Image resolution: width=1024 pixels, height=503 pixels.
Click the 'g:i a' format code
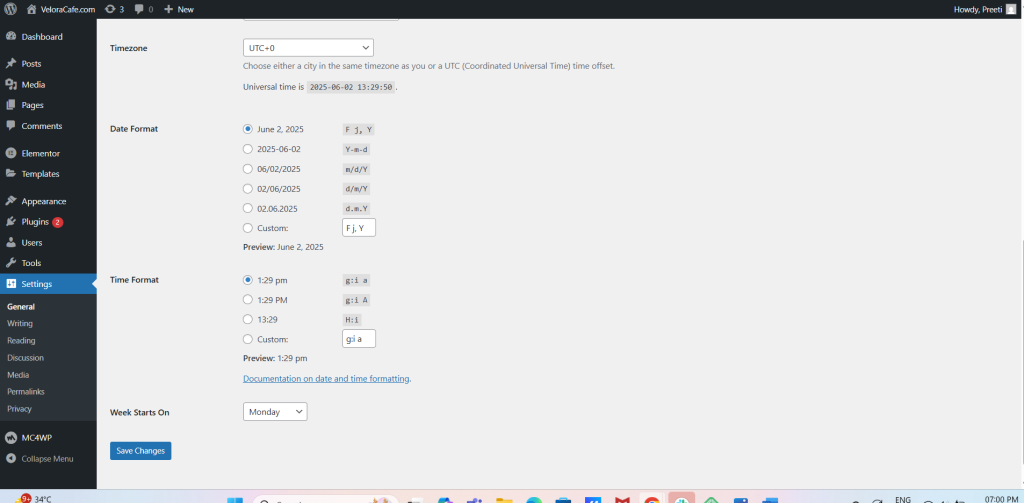pyautogui.click(x=357, y=280)
